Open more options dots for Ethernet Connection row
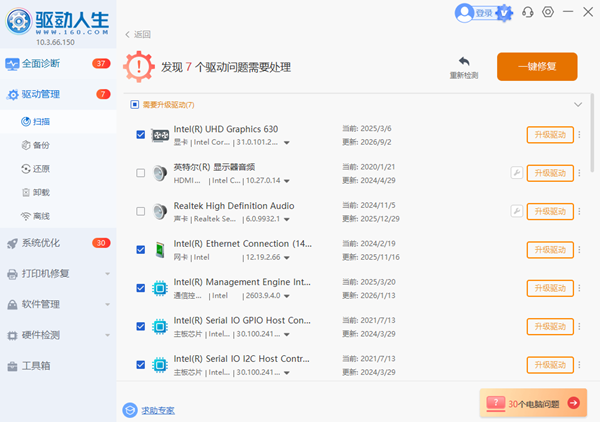 (x=579, y=249)
